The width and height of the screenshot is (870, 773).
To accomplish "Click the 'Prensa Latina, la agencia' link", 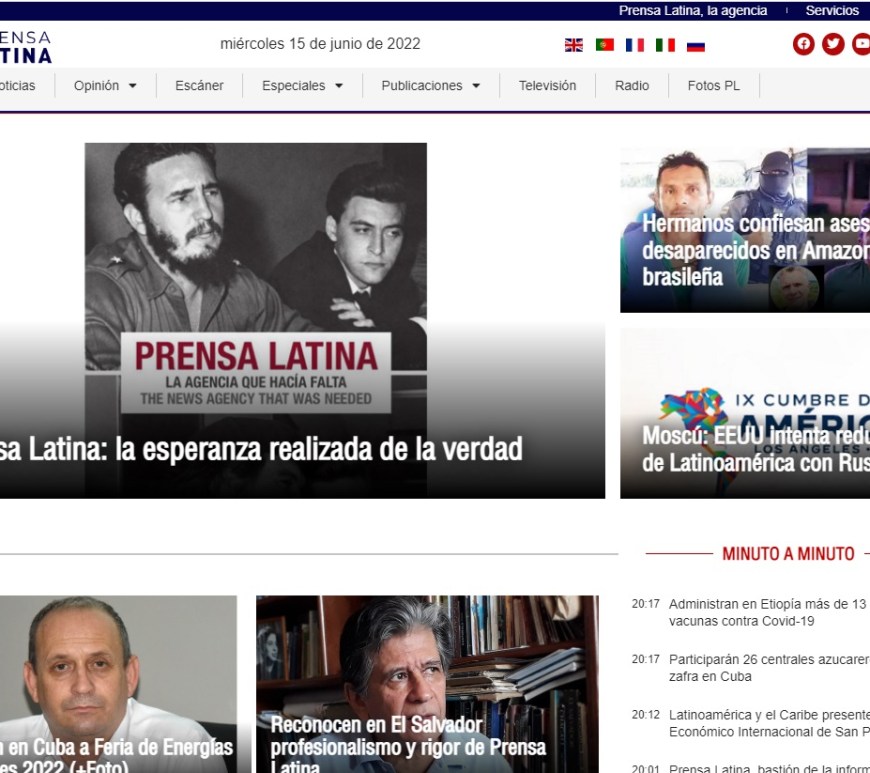I will click(691, 11).
